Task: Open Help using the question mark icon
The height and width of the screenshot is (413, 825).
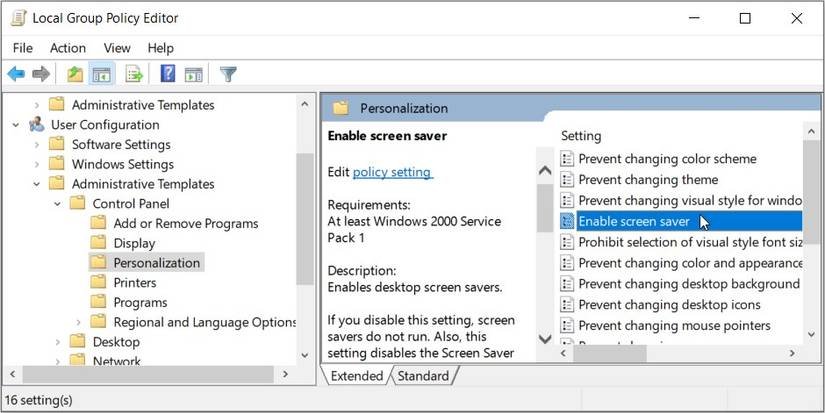Action: tap(168, 74)
